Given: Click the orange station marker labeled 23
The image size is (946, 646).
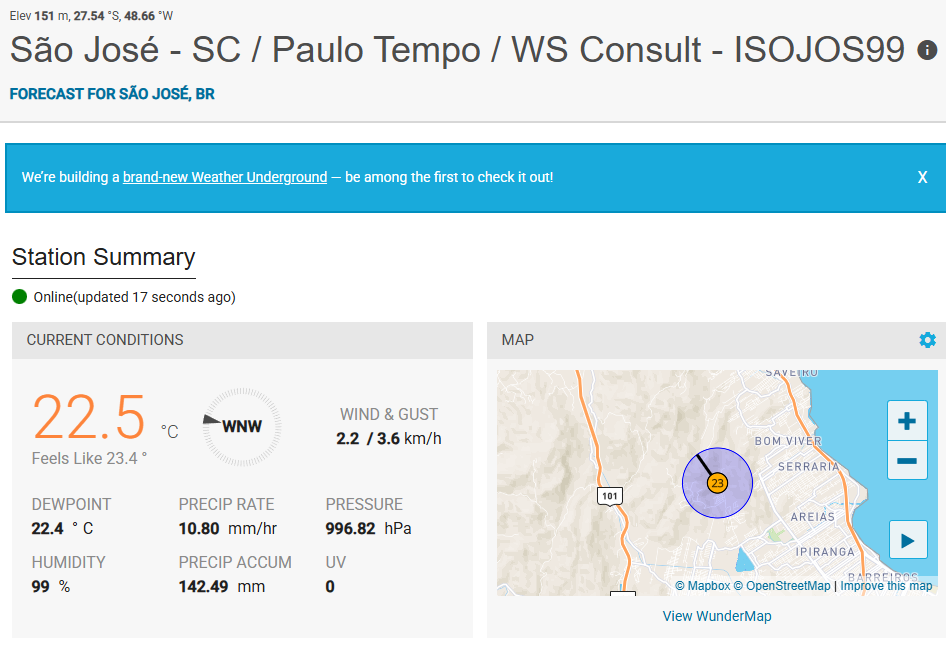Looking at the screenshot, I should (x=717, y=484).
